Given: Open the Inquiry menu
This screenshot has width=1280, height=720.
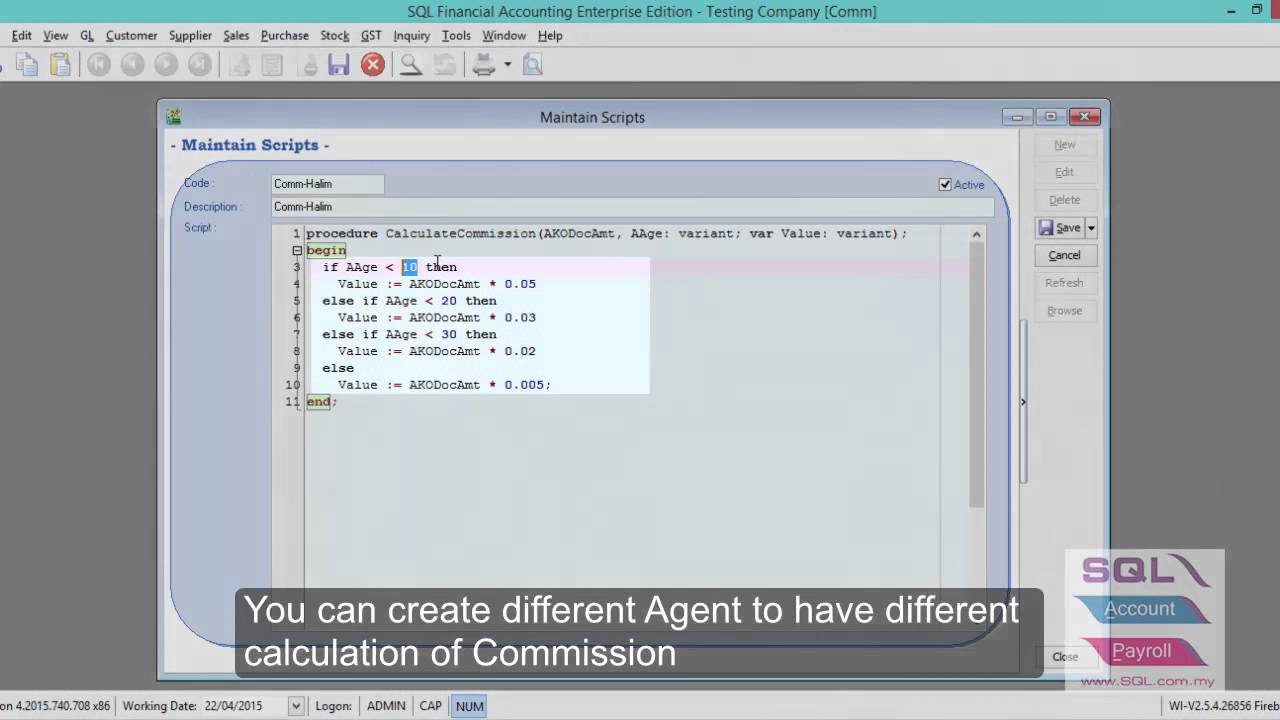Looking at the screenshot, I should click(411, 35).
